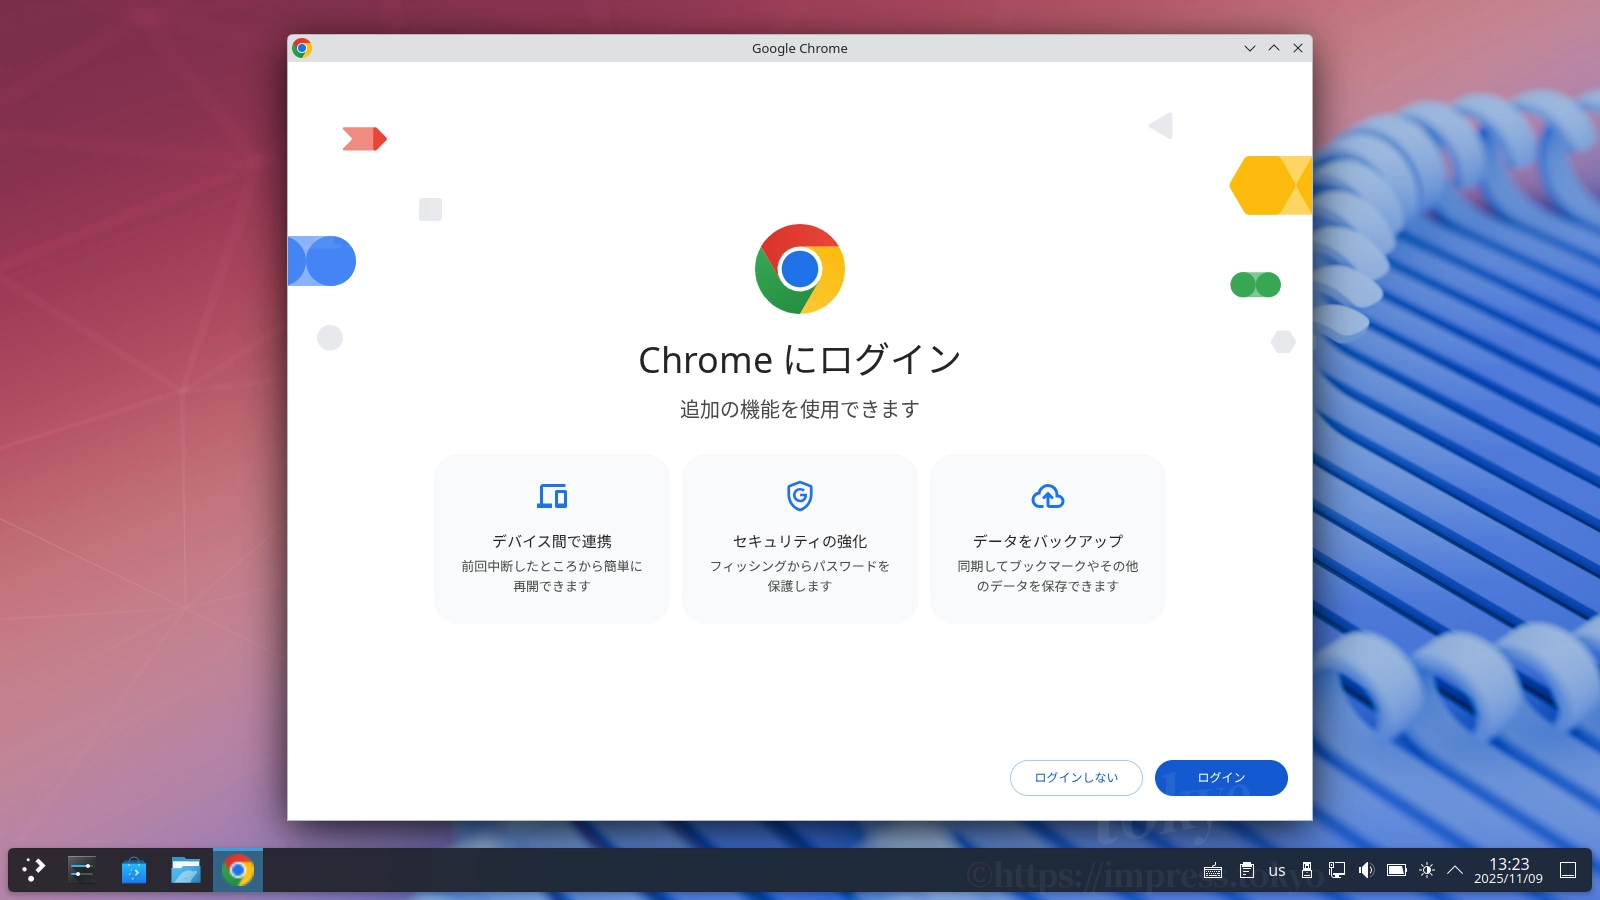Click the Google Chrome title bar text
1600x900 pixels.
(x=800, y=48)
